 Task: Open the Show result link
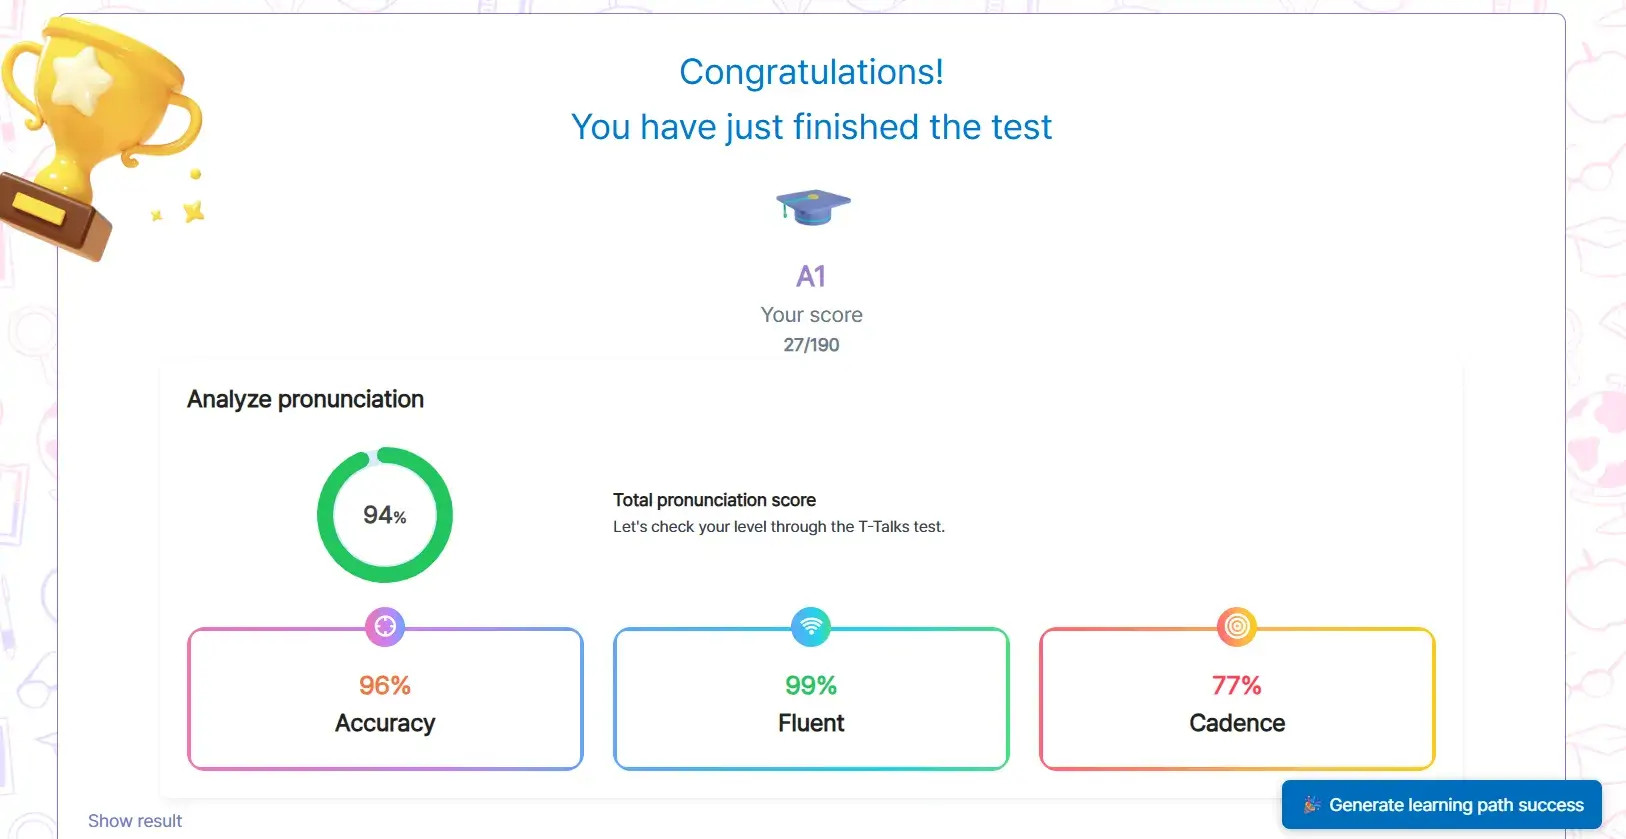click(x=135, y=821)
